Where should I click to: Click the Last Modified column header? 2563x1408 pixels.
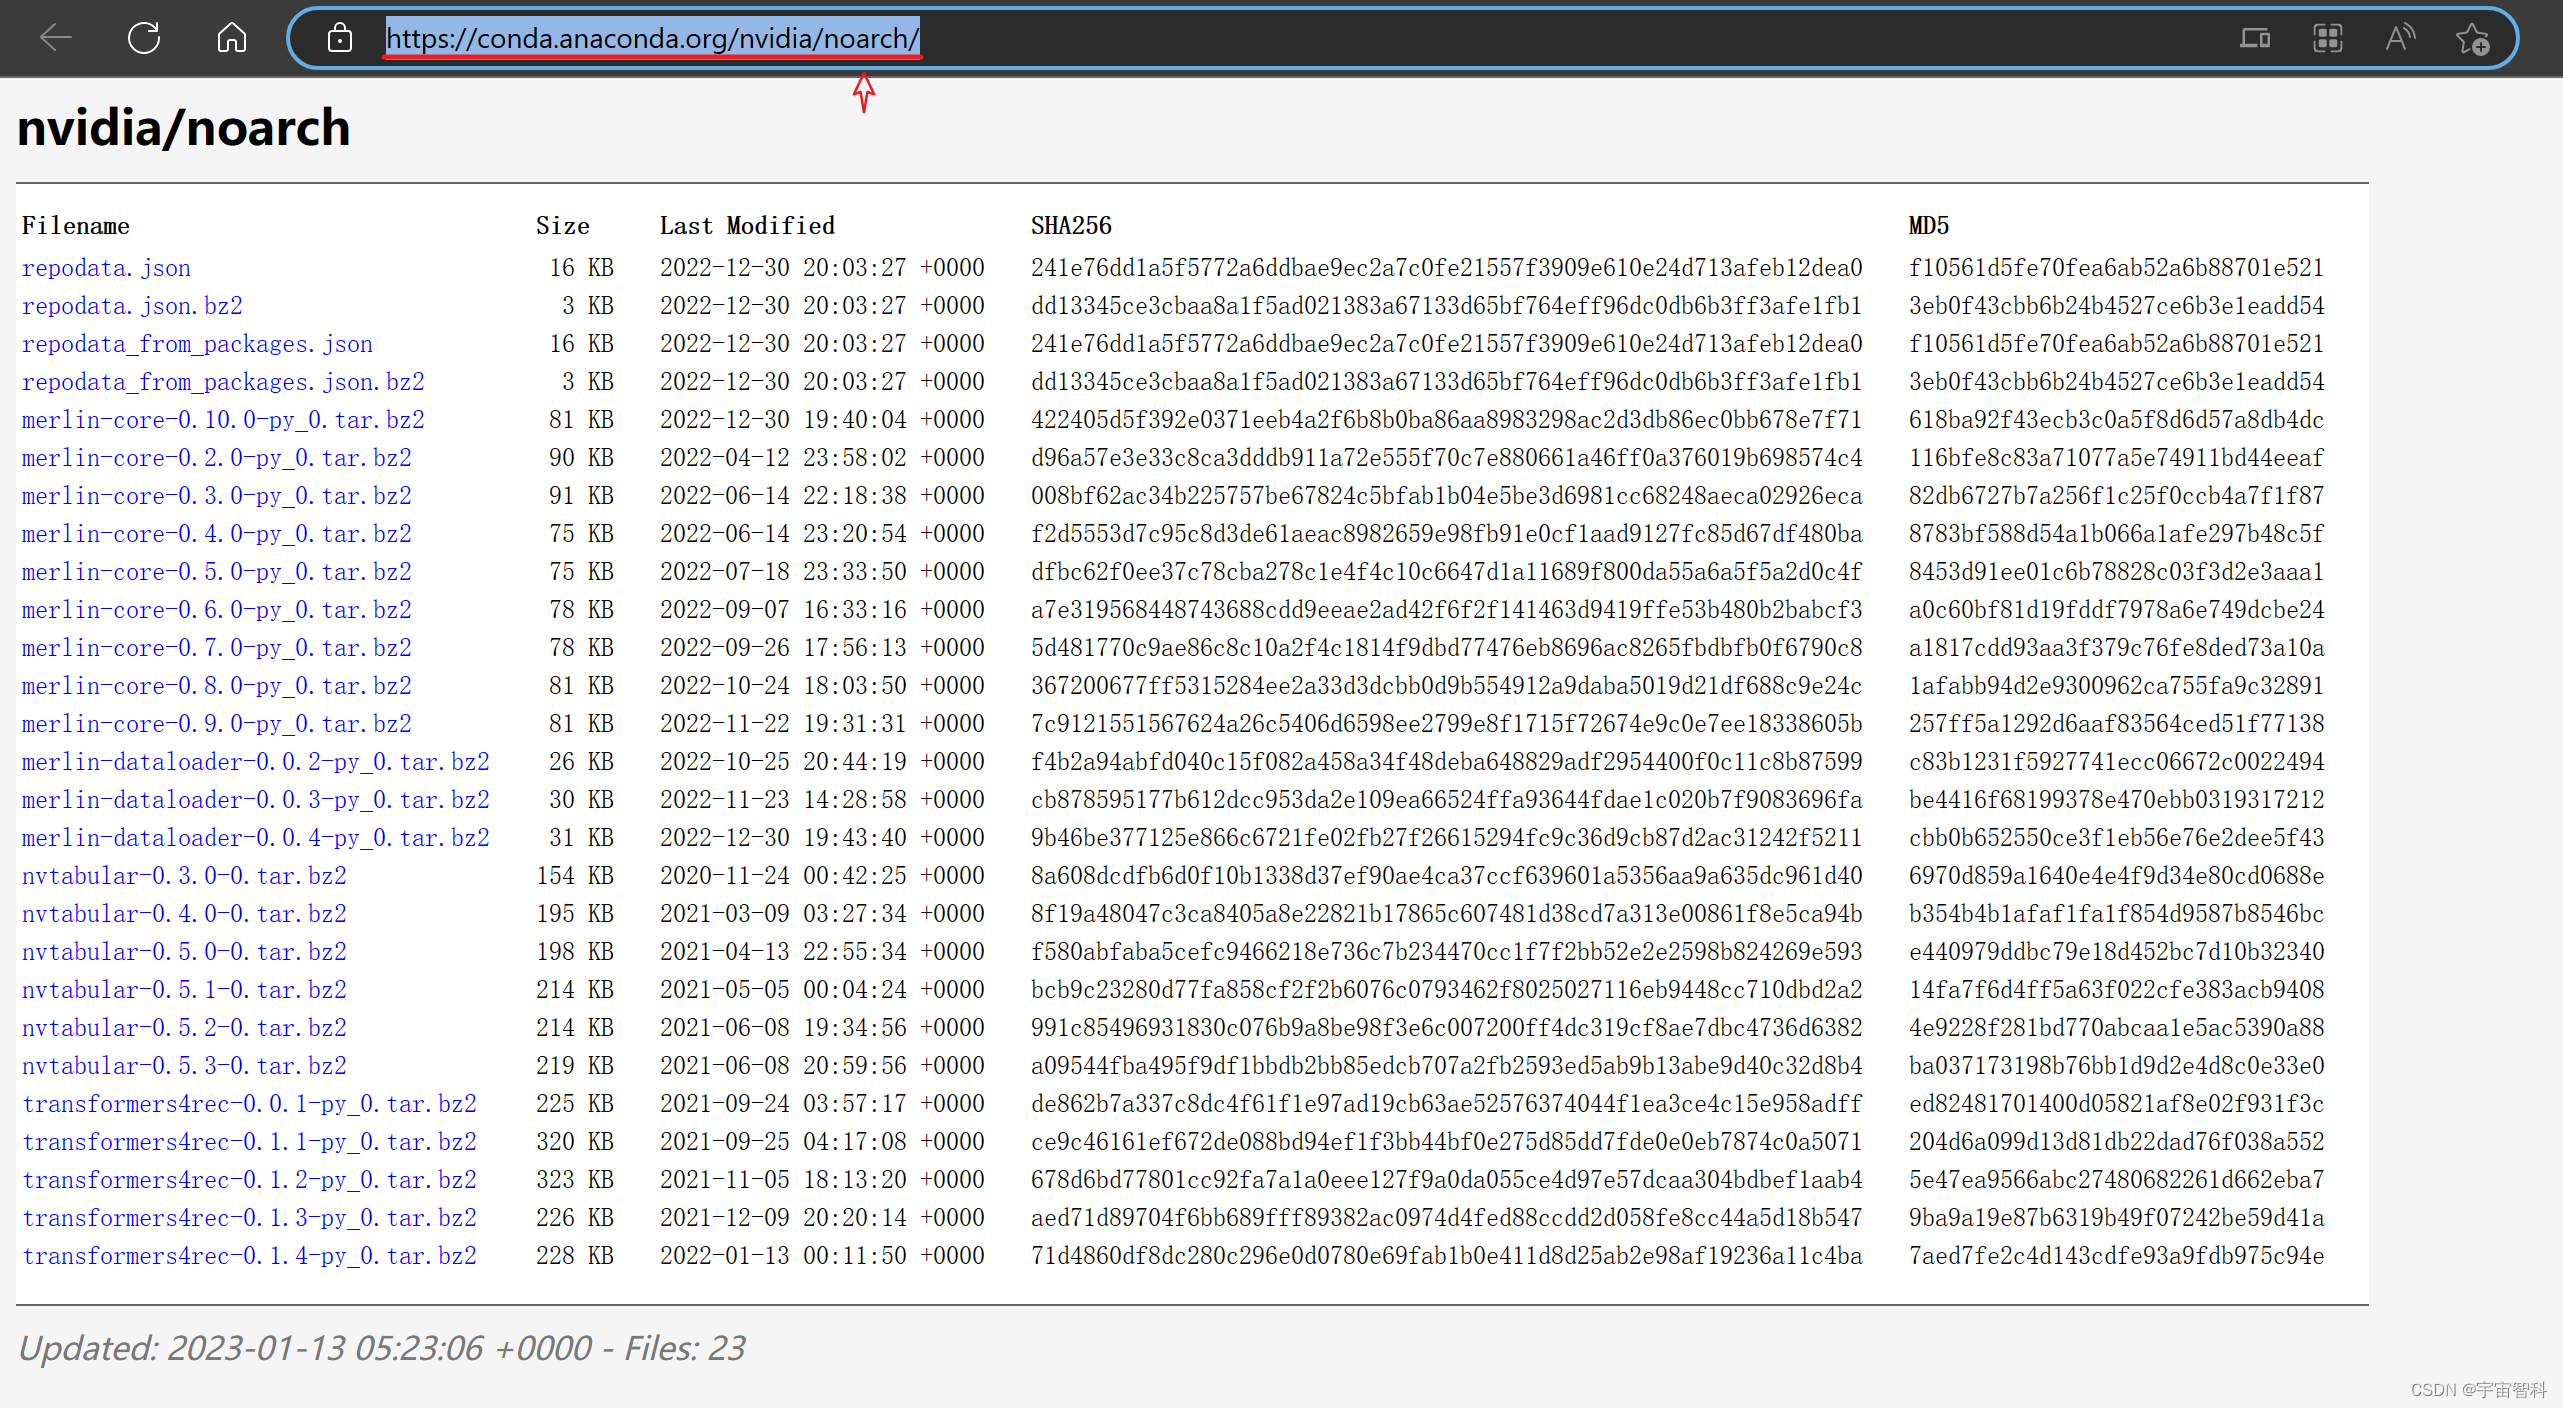pos(747,226)
